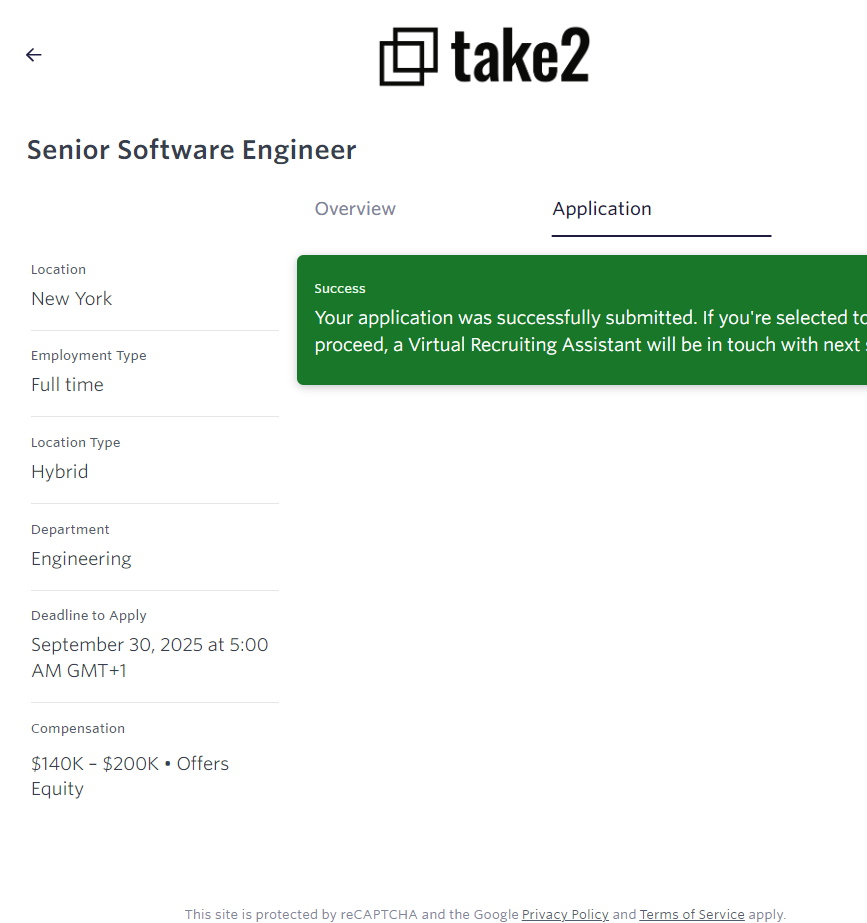The width and height of the screenshot is (867, 923).
Task: Click the Senior Software Engineer title
Action: click(191, 150)
